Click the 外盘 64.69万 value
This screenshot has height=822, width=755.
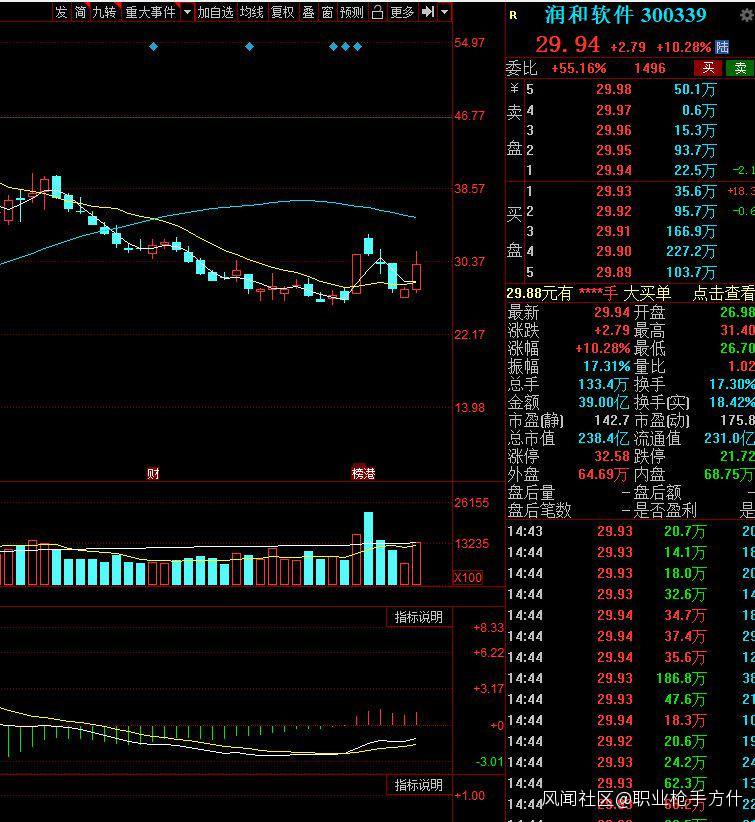603,474
